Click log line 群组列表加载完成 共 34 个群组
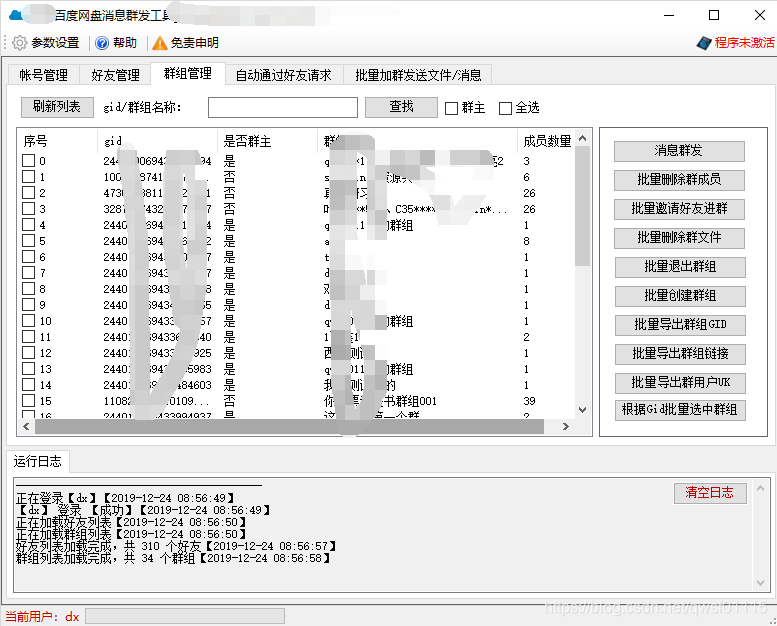Image resolution: width=777 pixels, height=626 pixels. (173, 558)
